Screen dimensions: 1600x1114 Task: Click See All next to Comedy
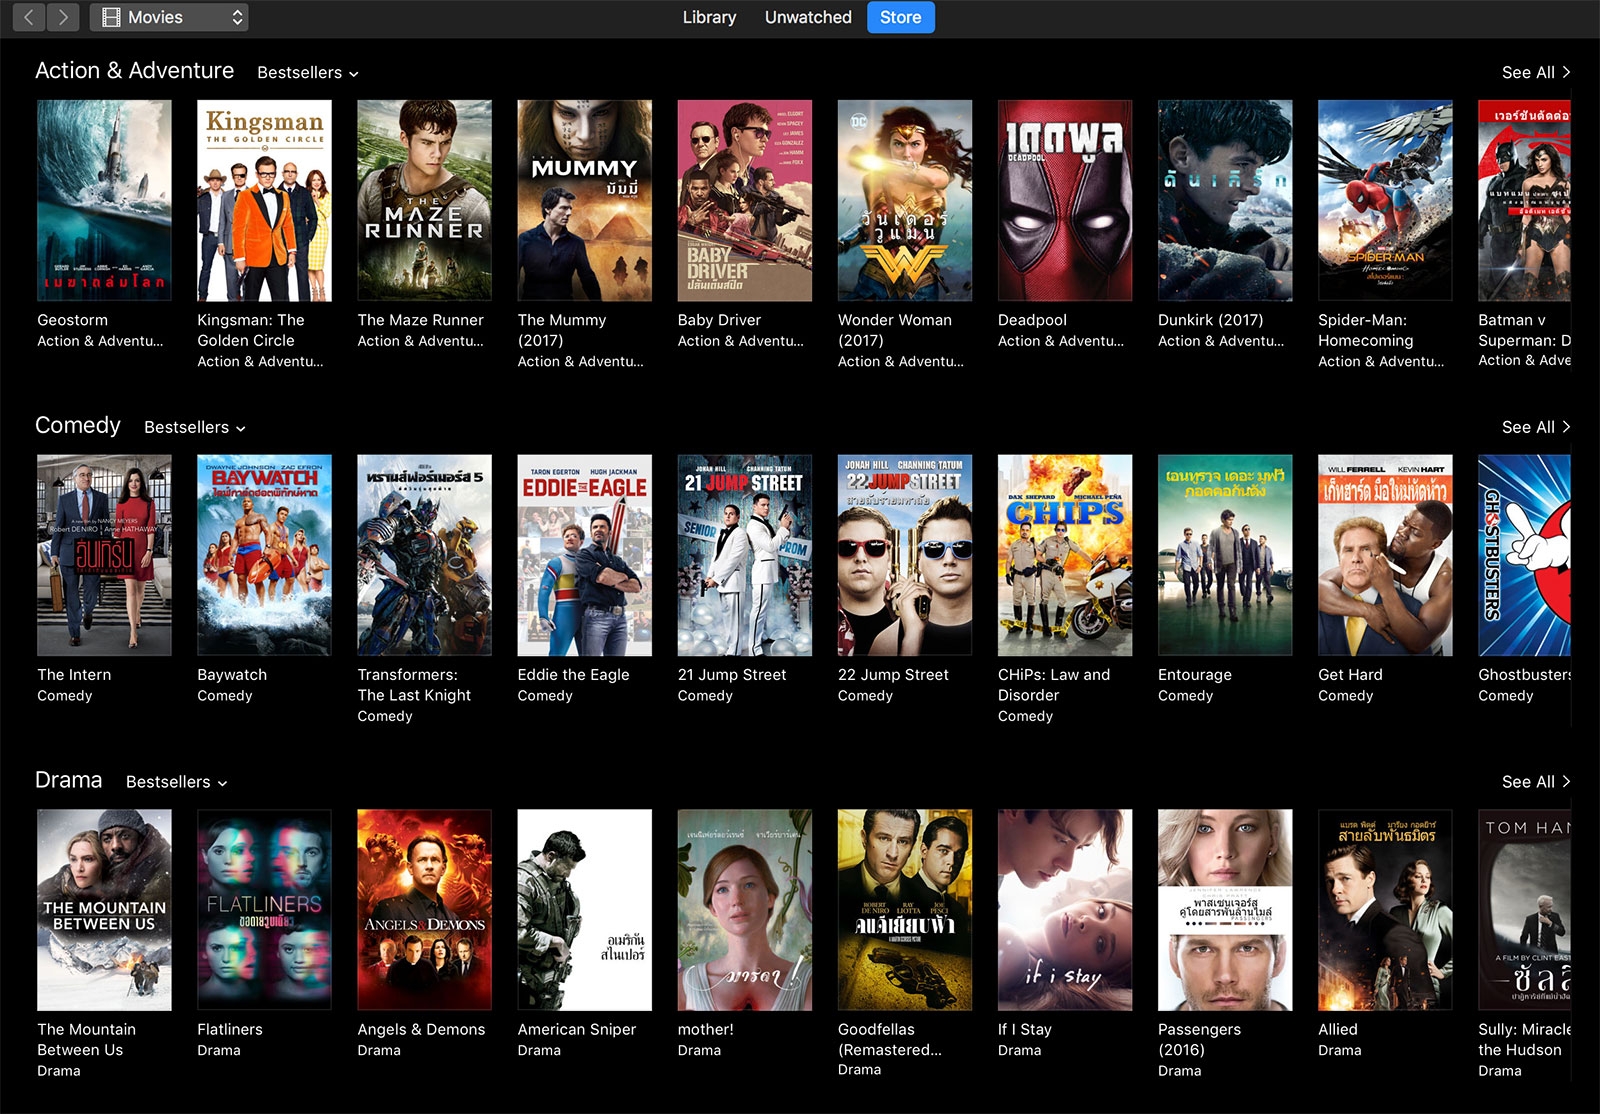(1536, 427)
